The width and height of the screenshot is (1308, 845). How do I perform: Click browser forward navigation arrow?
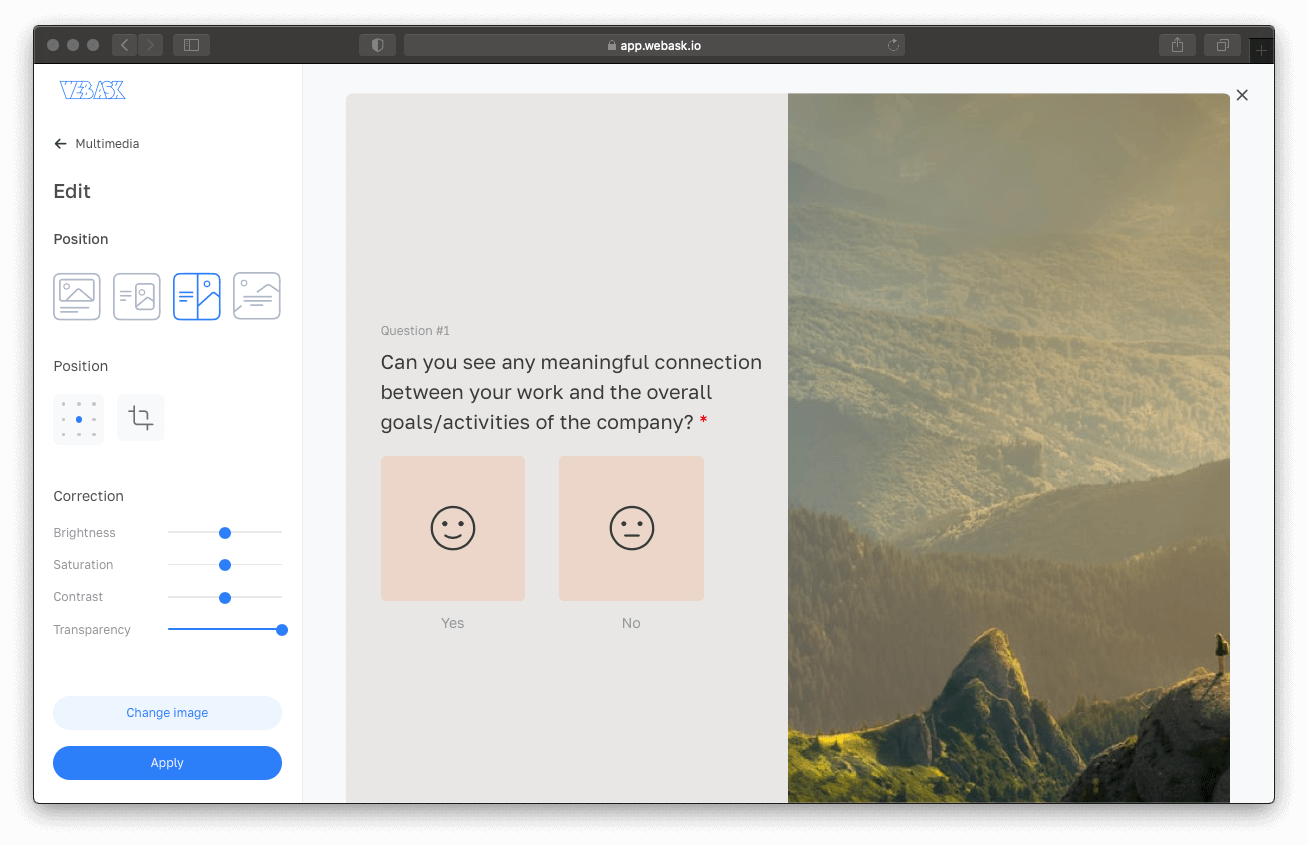(x=151, y=45)
